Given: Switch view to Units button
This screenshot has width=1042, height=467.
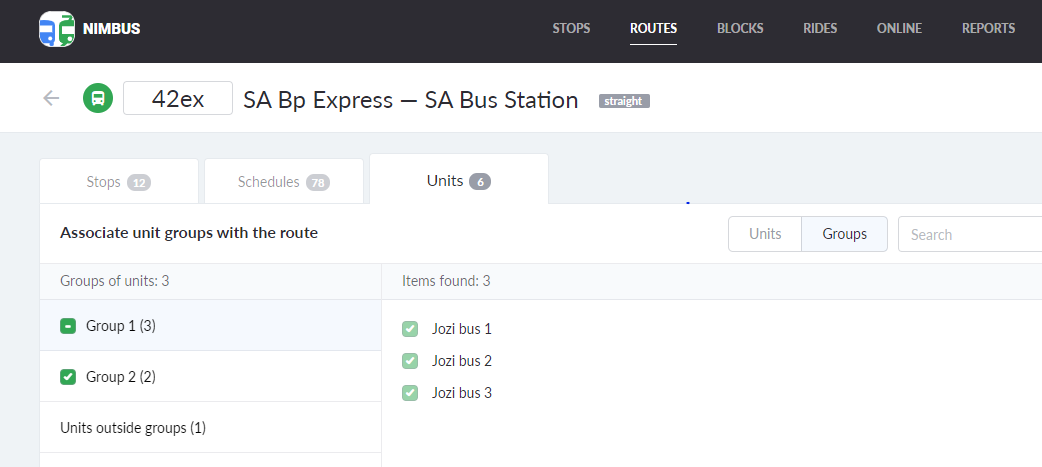Looking at the screenshot, I should click(765, 234).
